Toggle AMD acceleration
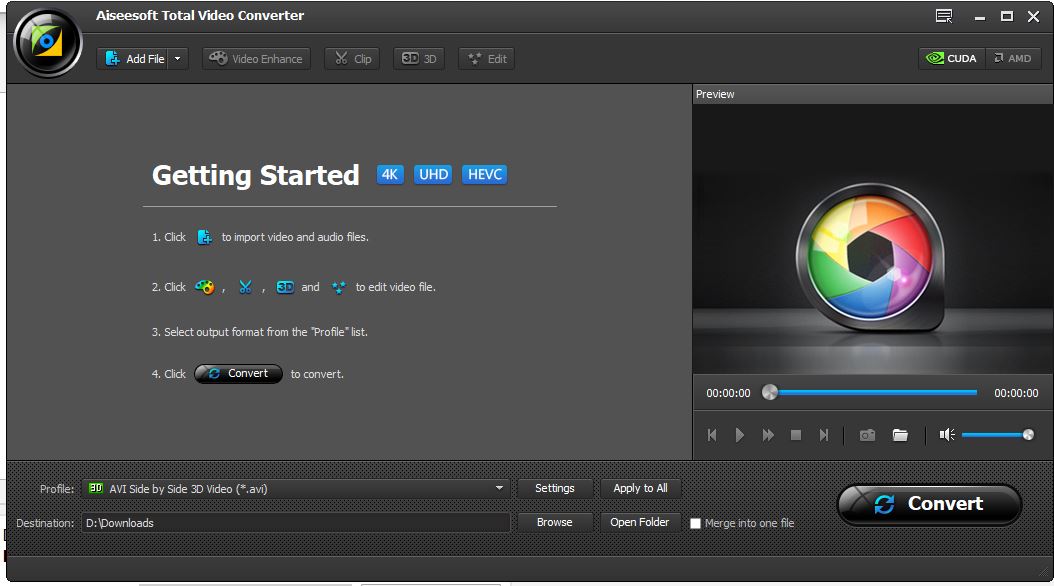The image size is (1054, 586). [1013, 58]
